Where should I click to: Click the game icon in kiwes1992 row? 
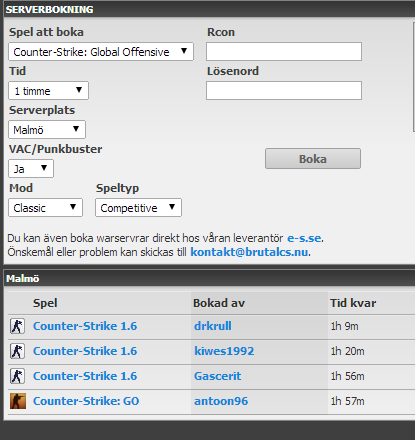[17, 351]
